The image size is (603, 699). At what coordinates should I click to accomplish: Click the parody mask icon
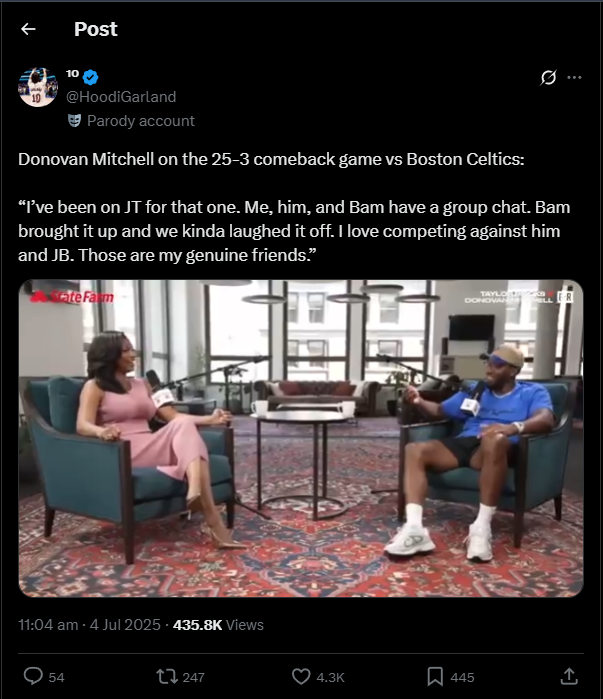coord(74,121)
